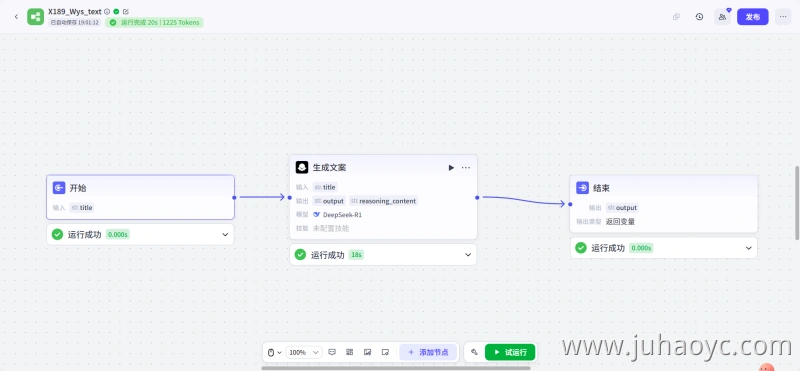
Task: Open the 100% zoom level dropdown
Action: coord(304,352)
